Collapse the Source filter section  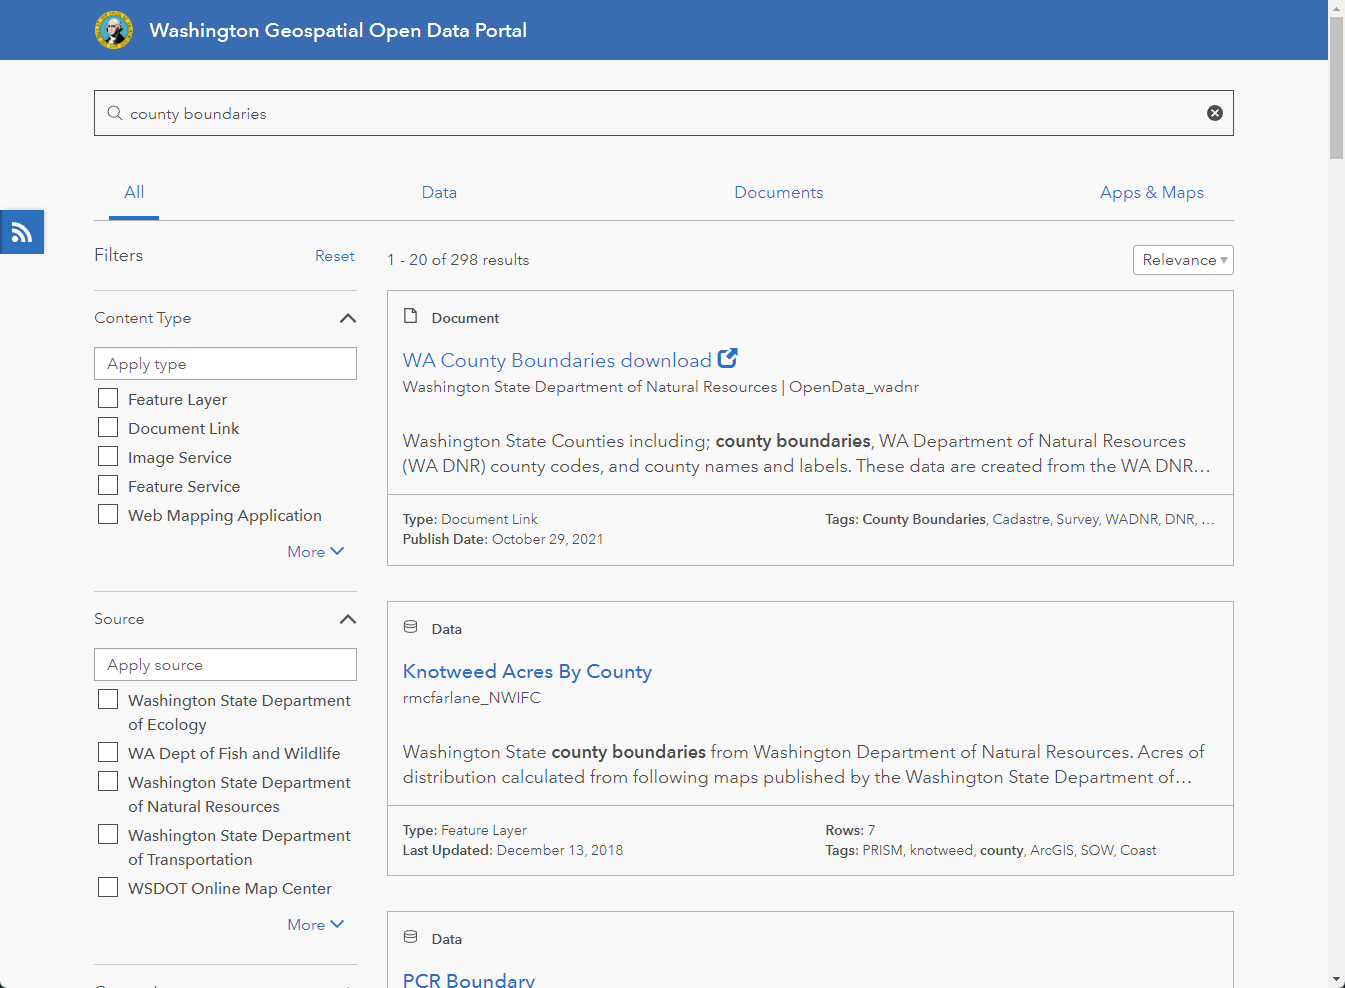(347, 619)
